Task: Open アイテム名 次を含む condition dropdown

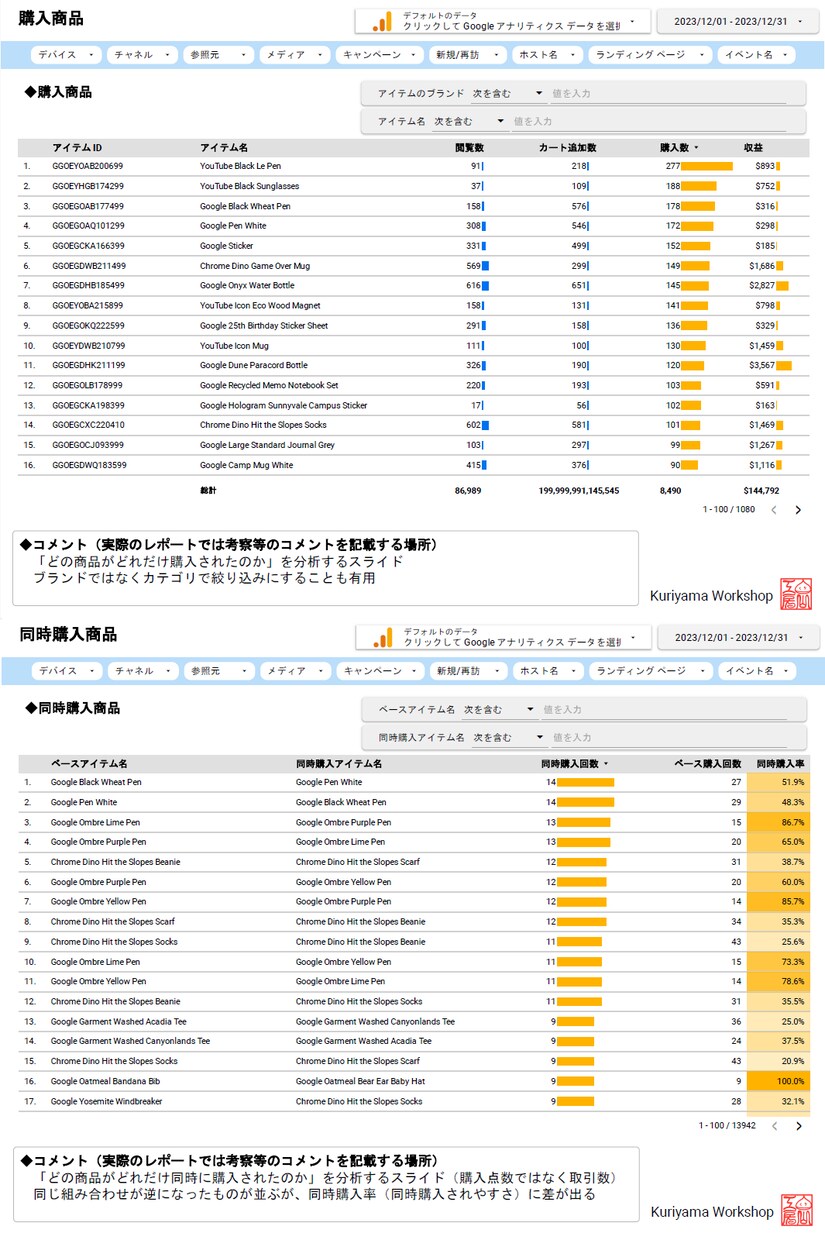Action: (470, 121)
